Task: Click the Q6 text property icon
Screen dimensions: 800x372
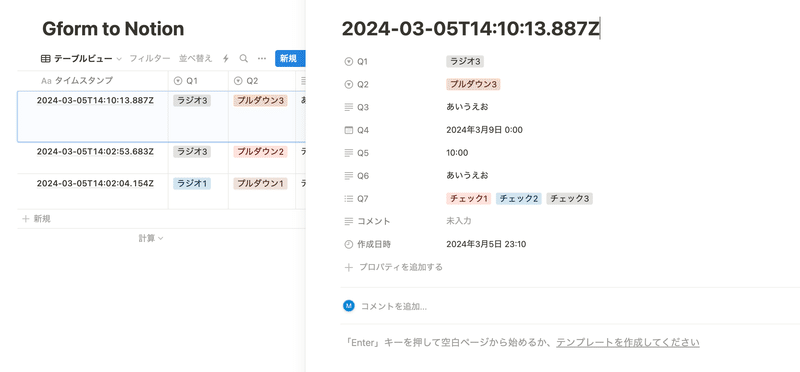Action: [x=349, y=176]
